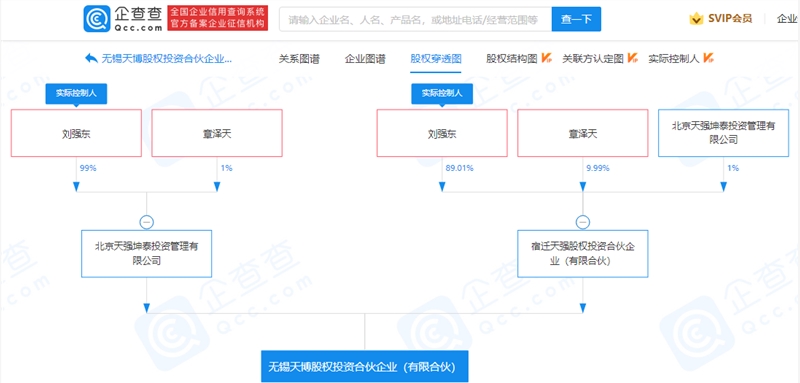Click the back arrow beside 无锡天博股权投资合伙企业
Image resolution: width=800 pixels, height=383 pixels.
point(91,58)
